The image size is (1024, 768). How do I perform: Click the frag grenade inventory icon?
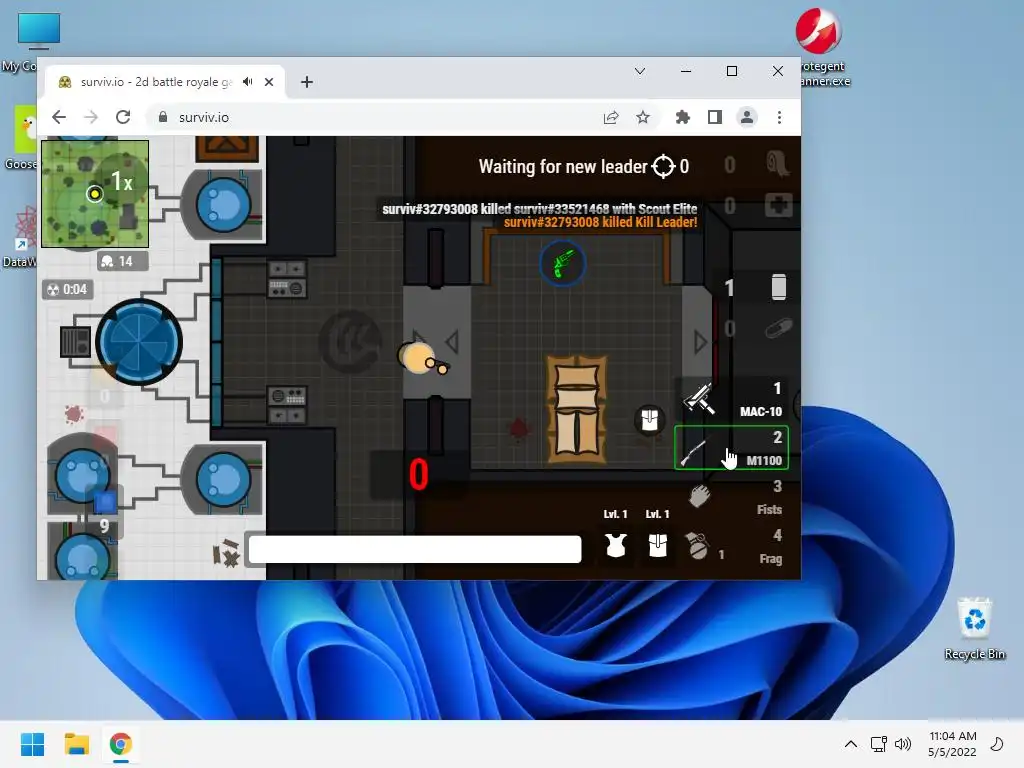pos(697,545)
